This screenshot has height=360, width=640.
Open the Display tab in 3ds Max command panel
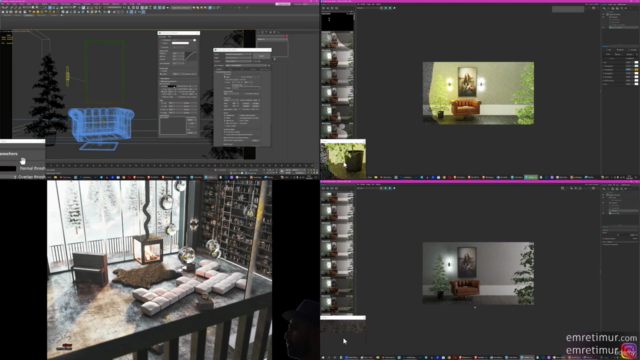coord(274,32)
